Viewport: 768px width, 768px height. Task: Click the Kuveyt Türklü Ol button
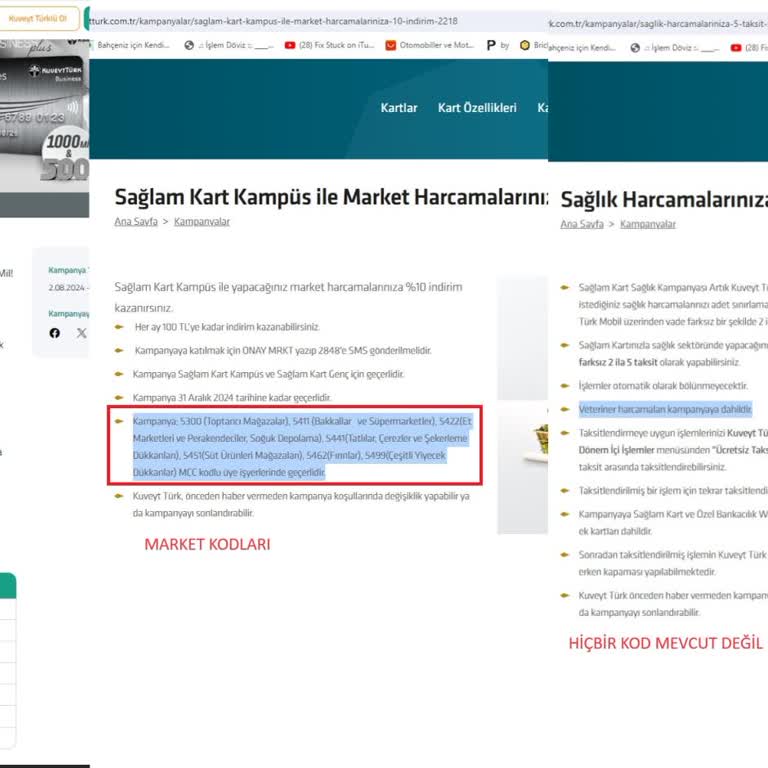[x=38, y=19]
